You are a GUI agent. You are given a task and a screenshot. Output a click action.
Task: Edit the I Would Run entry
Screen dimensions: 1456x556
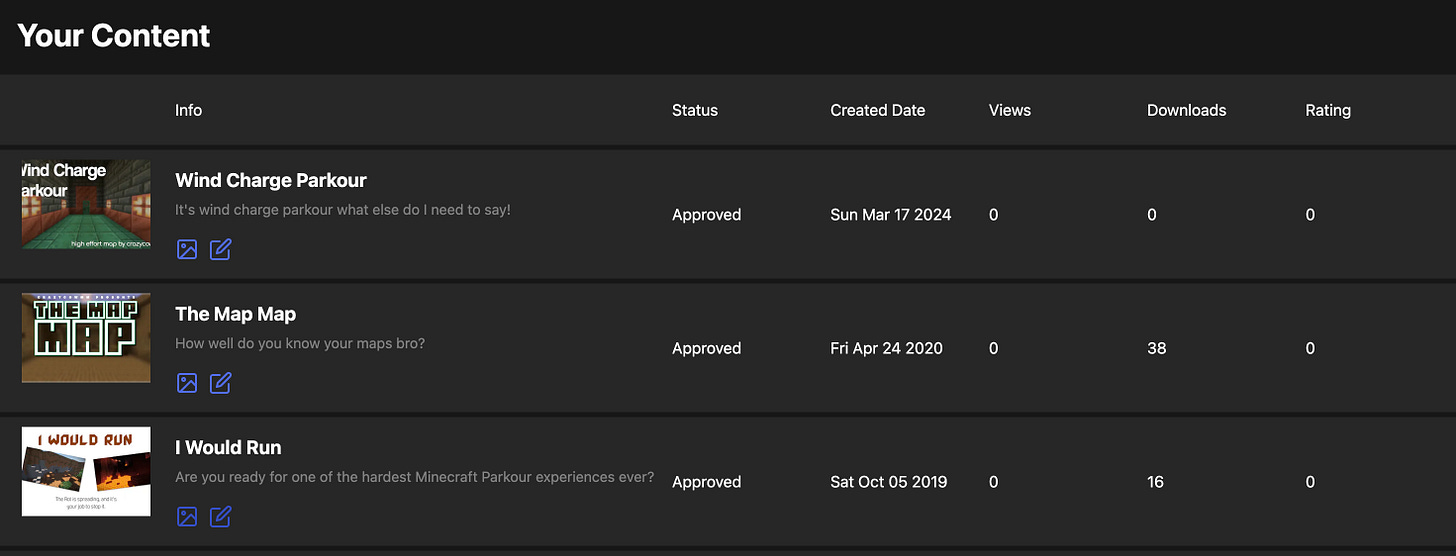[x=221, y=516]
